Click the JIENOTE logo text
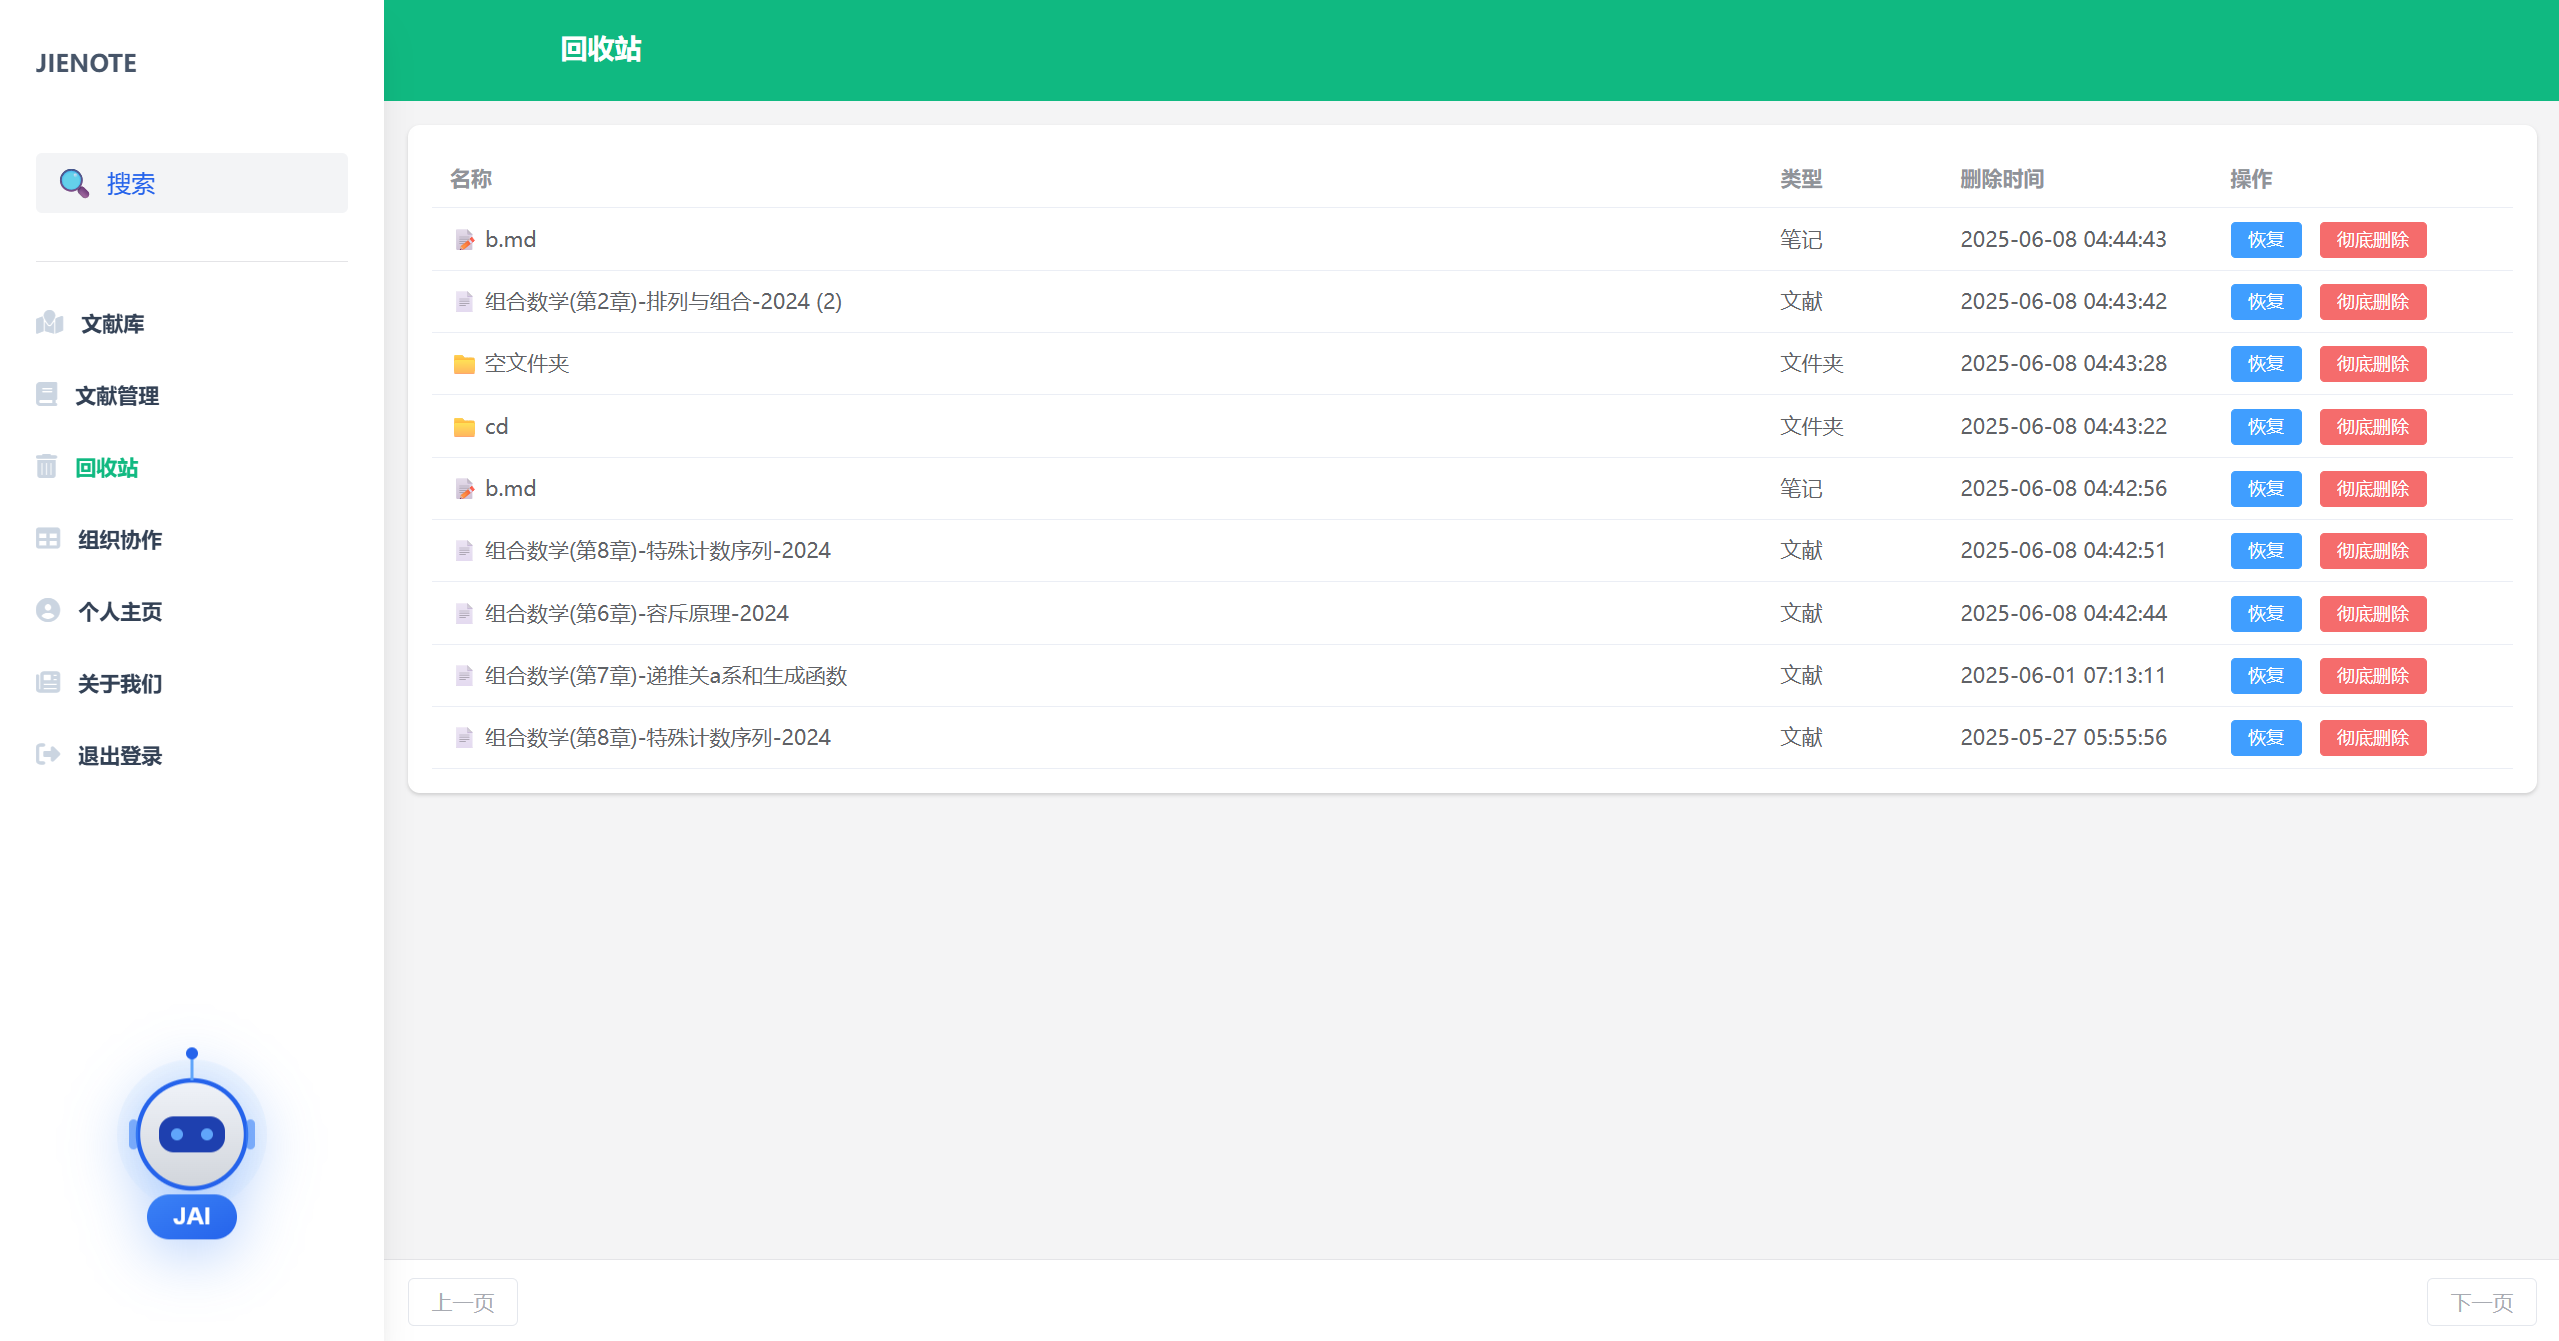The height and width of the screenshot is (1341, 2559). [86, 63]
